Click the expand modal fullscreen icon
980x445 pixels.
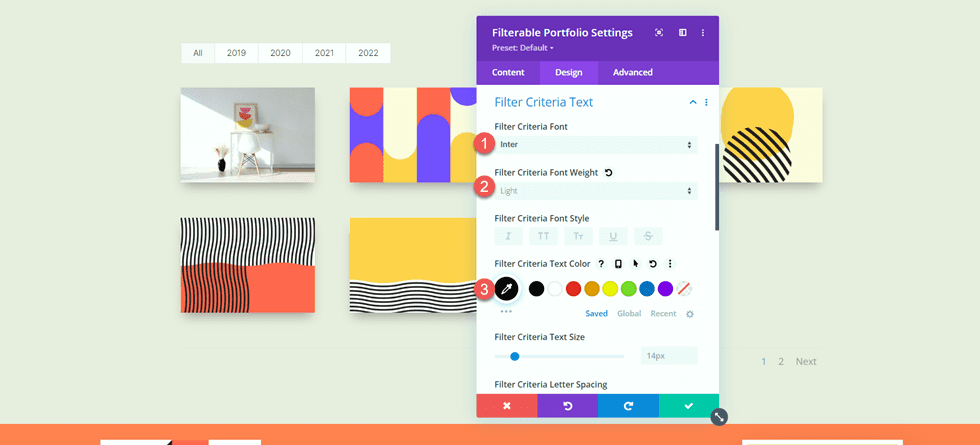pyautogui.click(x=659, y=32)
